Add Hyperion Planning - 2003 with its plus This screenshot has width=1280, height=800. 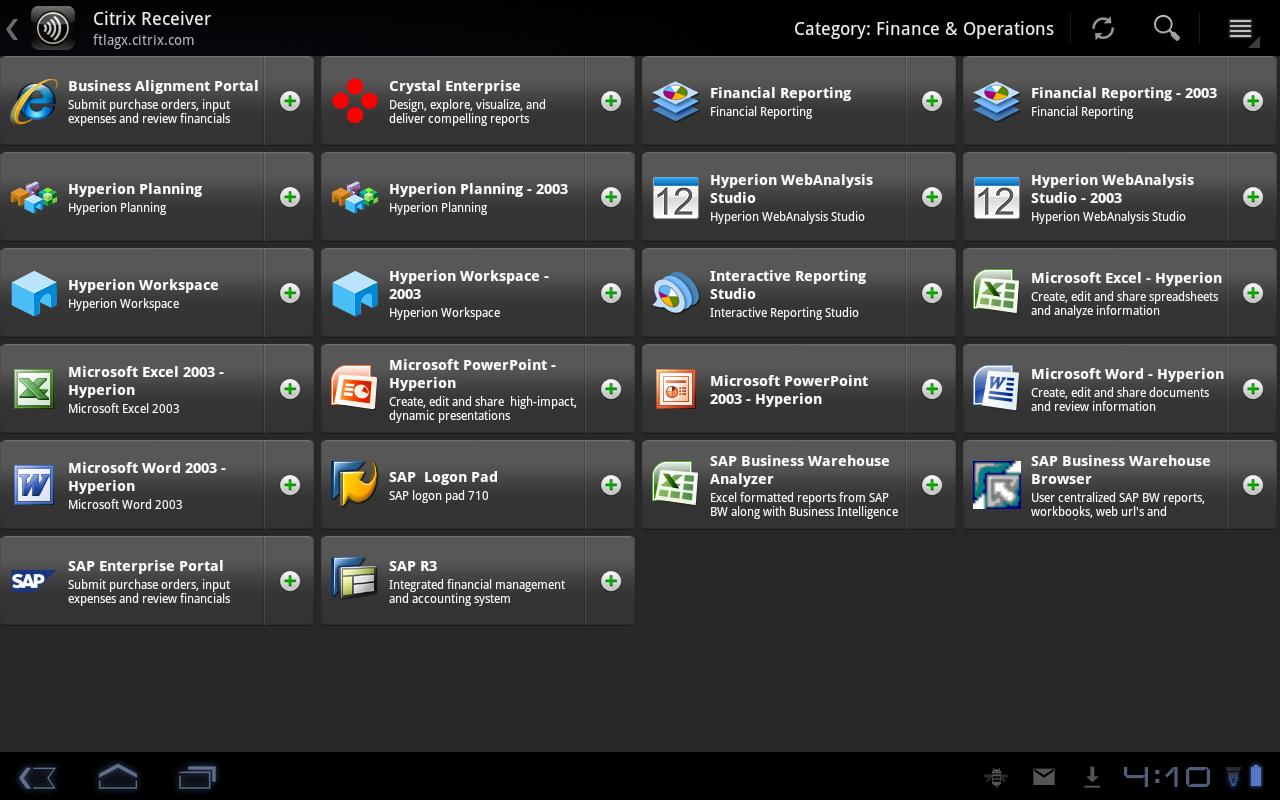611,197
